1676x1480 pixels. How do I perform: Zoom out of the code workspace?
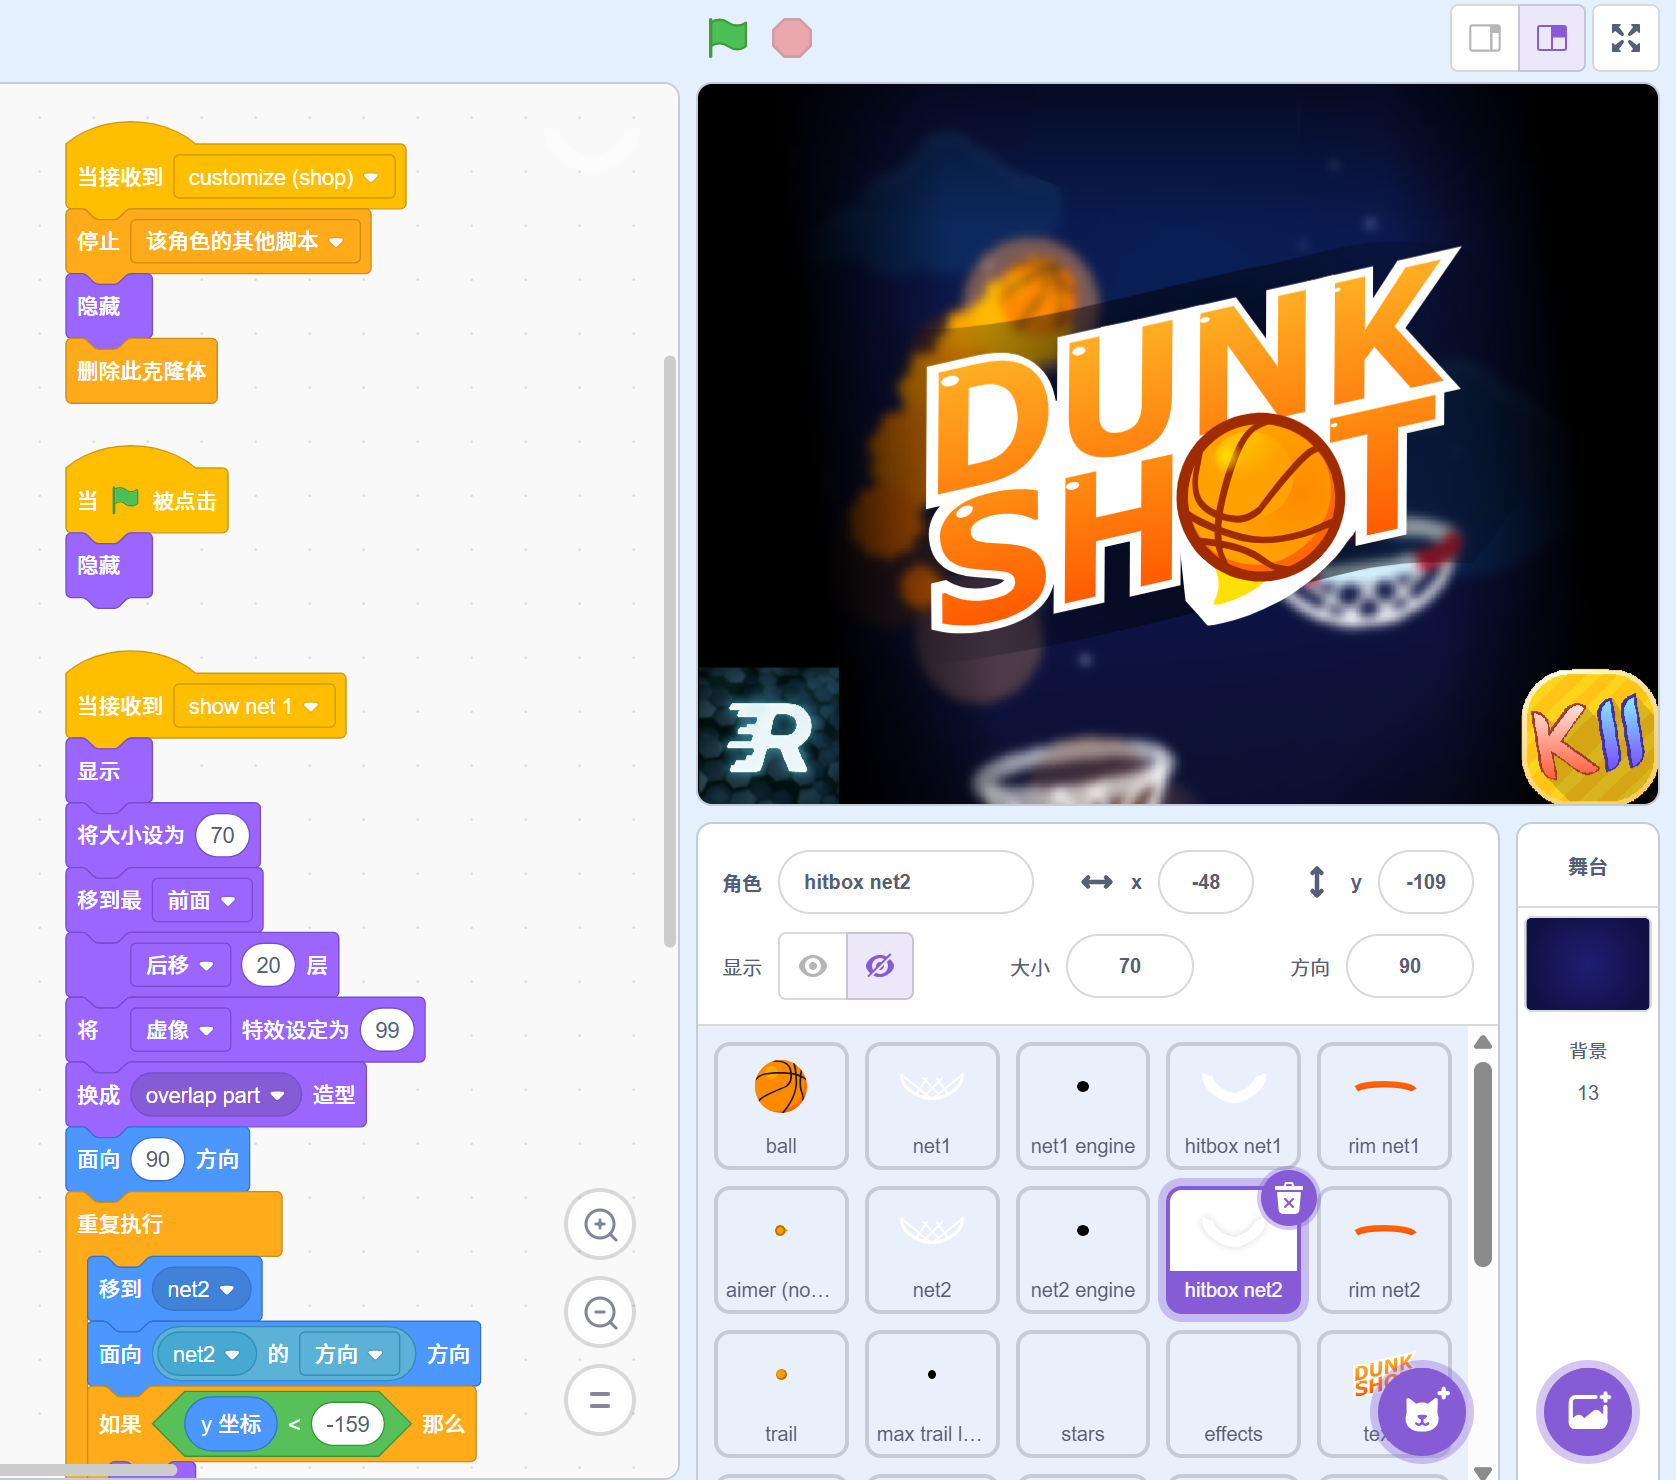point(600,1312)
